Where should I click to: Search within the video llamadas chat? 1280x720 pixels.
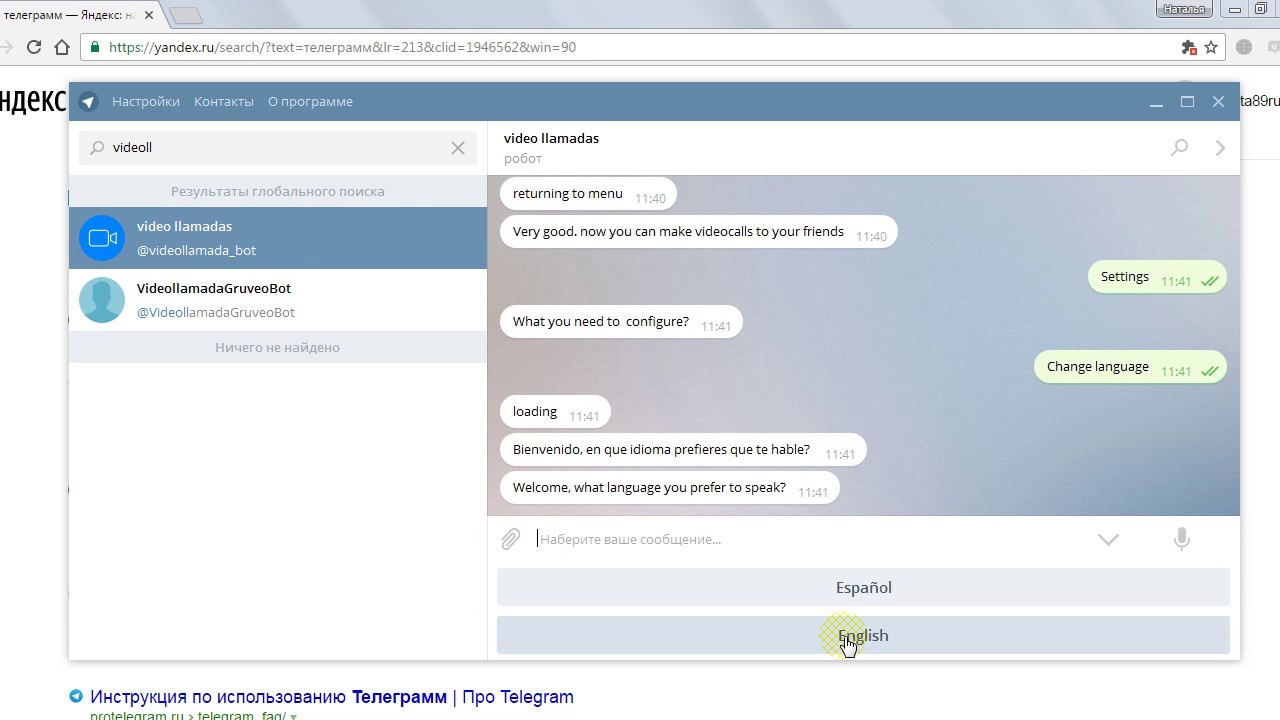tap(1180, 148)
